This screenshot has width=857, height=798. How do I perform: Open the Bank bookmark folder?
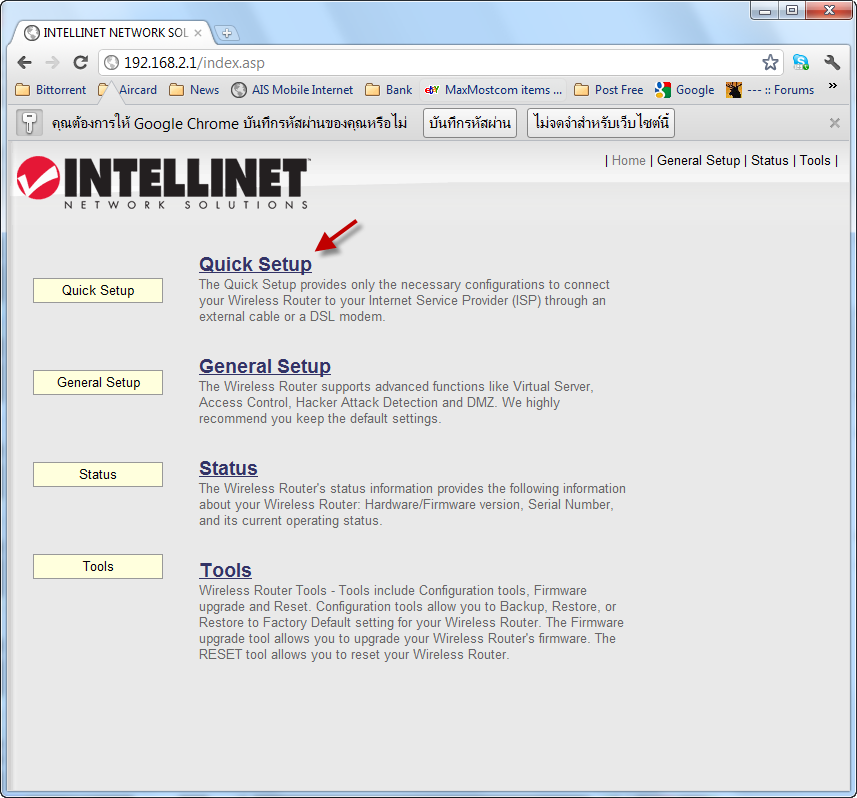click(x=389, y=90)
